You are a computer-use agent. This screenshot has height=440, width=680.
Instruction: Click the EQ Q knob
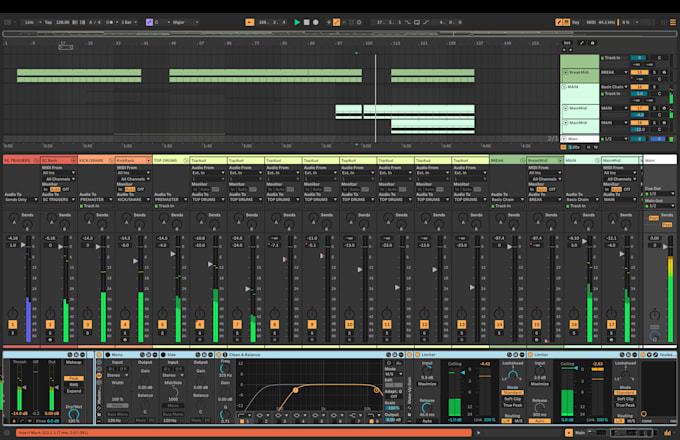[225, 412]
